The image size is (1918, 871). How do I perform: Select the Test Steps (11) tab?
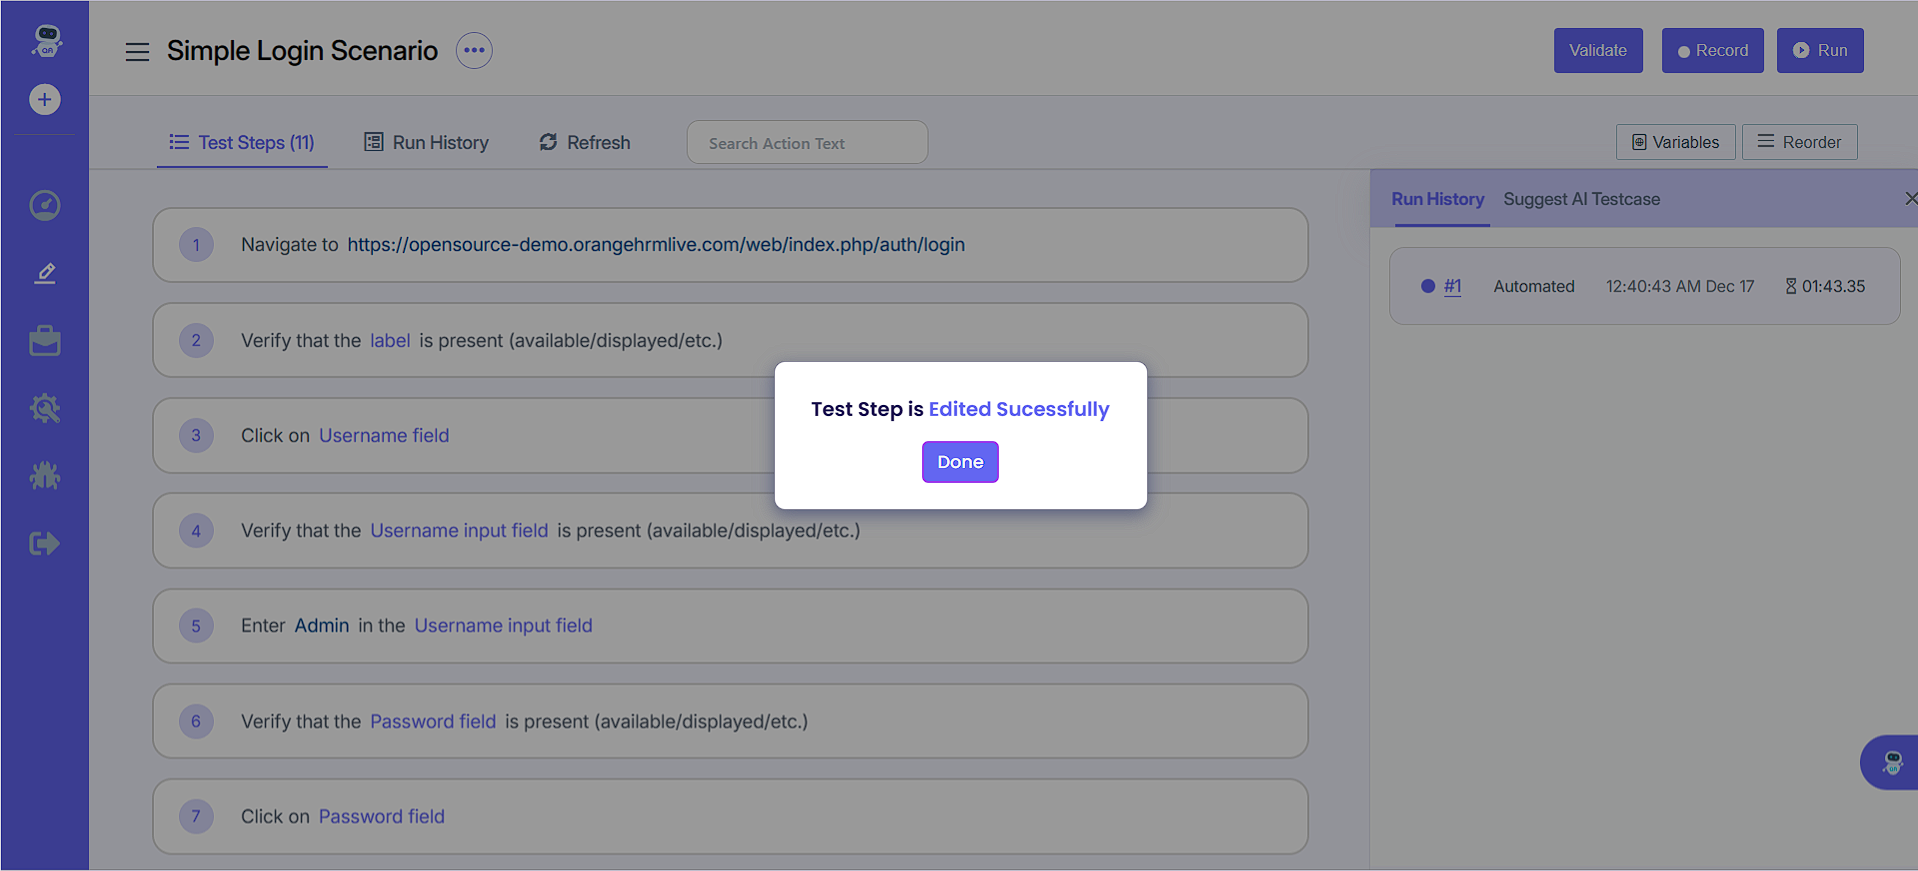tap(242, 143)
